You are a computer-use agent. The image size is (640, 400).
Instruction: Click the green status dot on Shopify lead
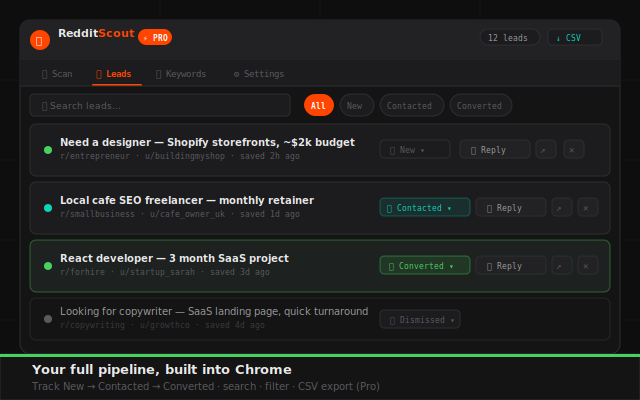pyautogui.click(x=48, y=150)
